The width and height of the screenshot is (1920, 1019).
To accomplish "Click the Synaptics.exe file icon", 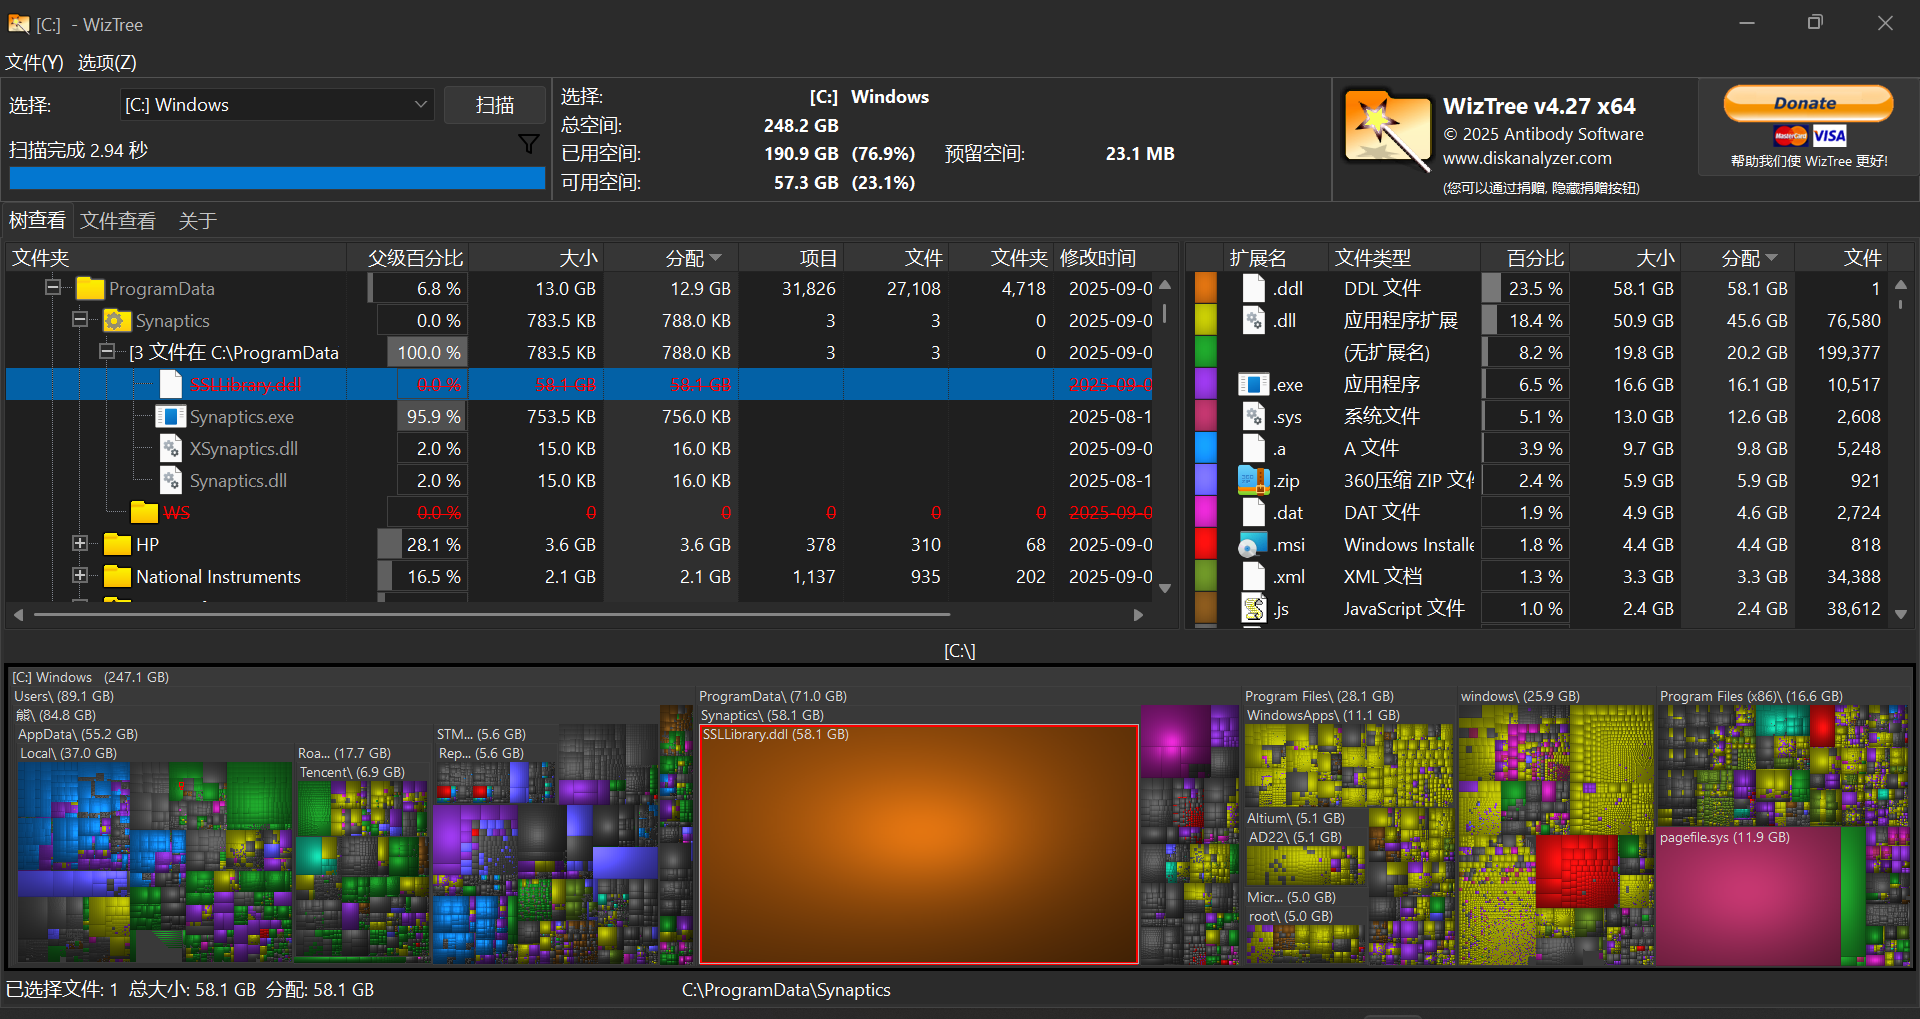I will (171, 417).
